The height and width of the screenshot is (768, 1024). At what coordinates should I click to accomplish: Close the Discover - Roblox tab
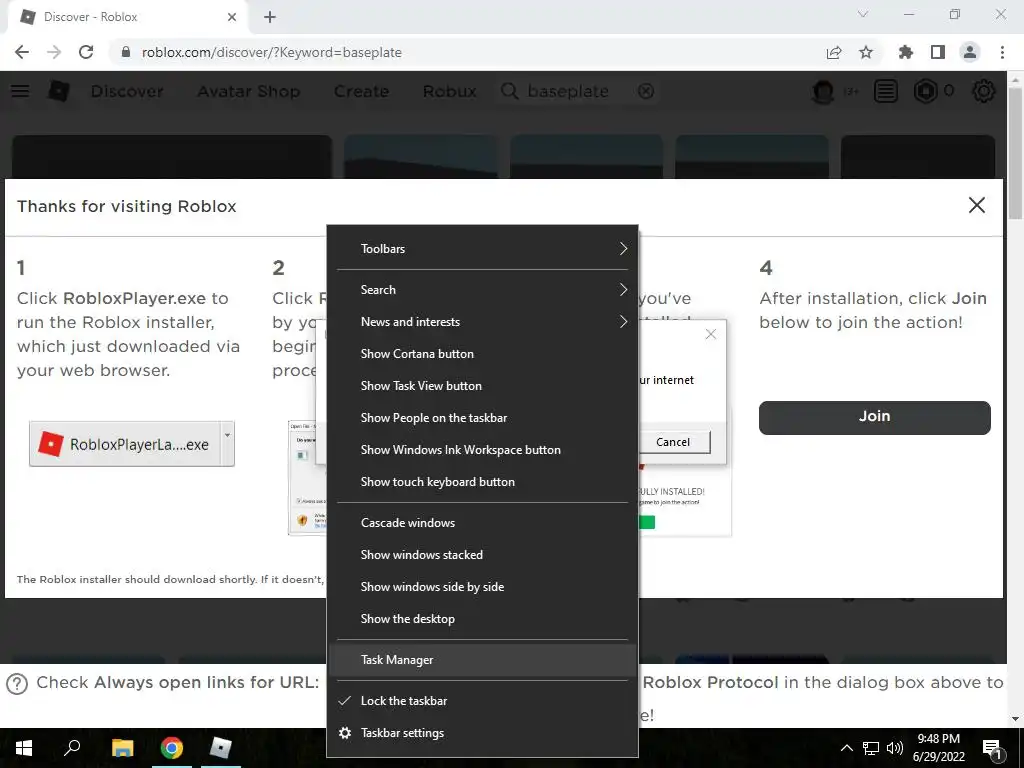tap(232, 17)
